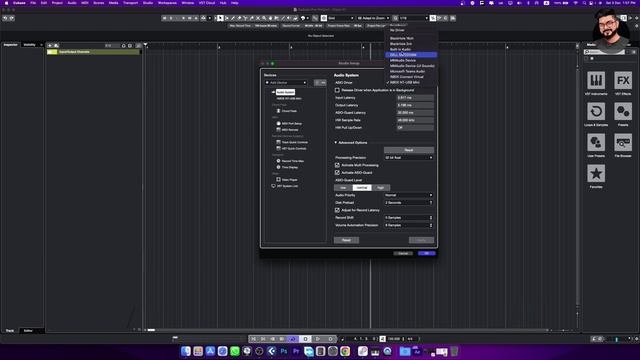Select the Object Selection arrow tool
Image resolution: width=640 pixels, height=360 pixels.
[220, 18]
